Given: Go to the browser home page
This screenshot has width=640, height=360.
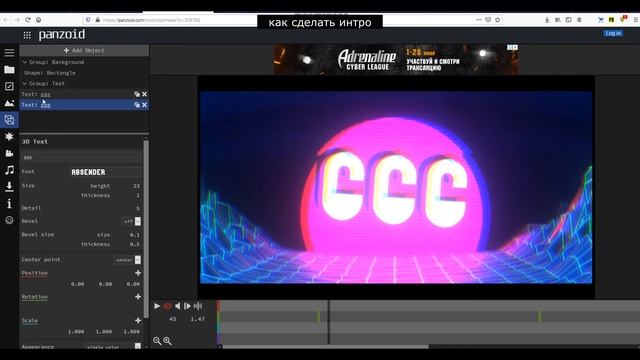Looking at the screenshot, I should coord(38,20).
